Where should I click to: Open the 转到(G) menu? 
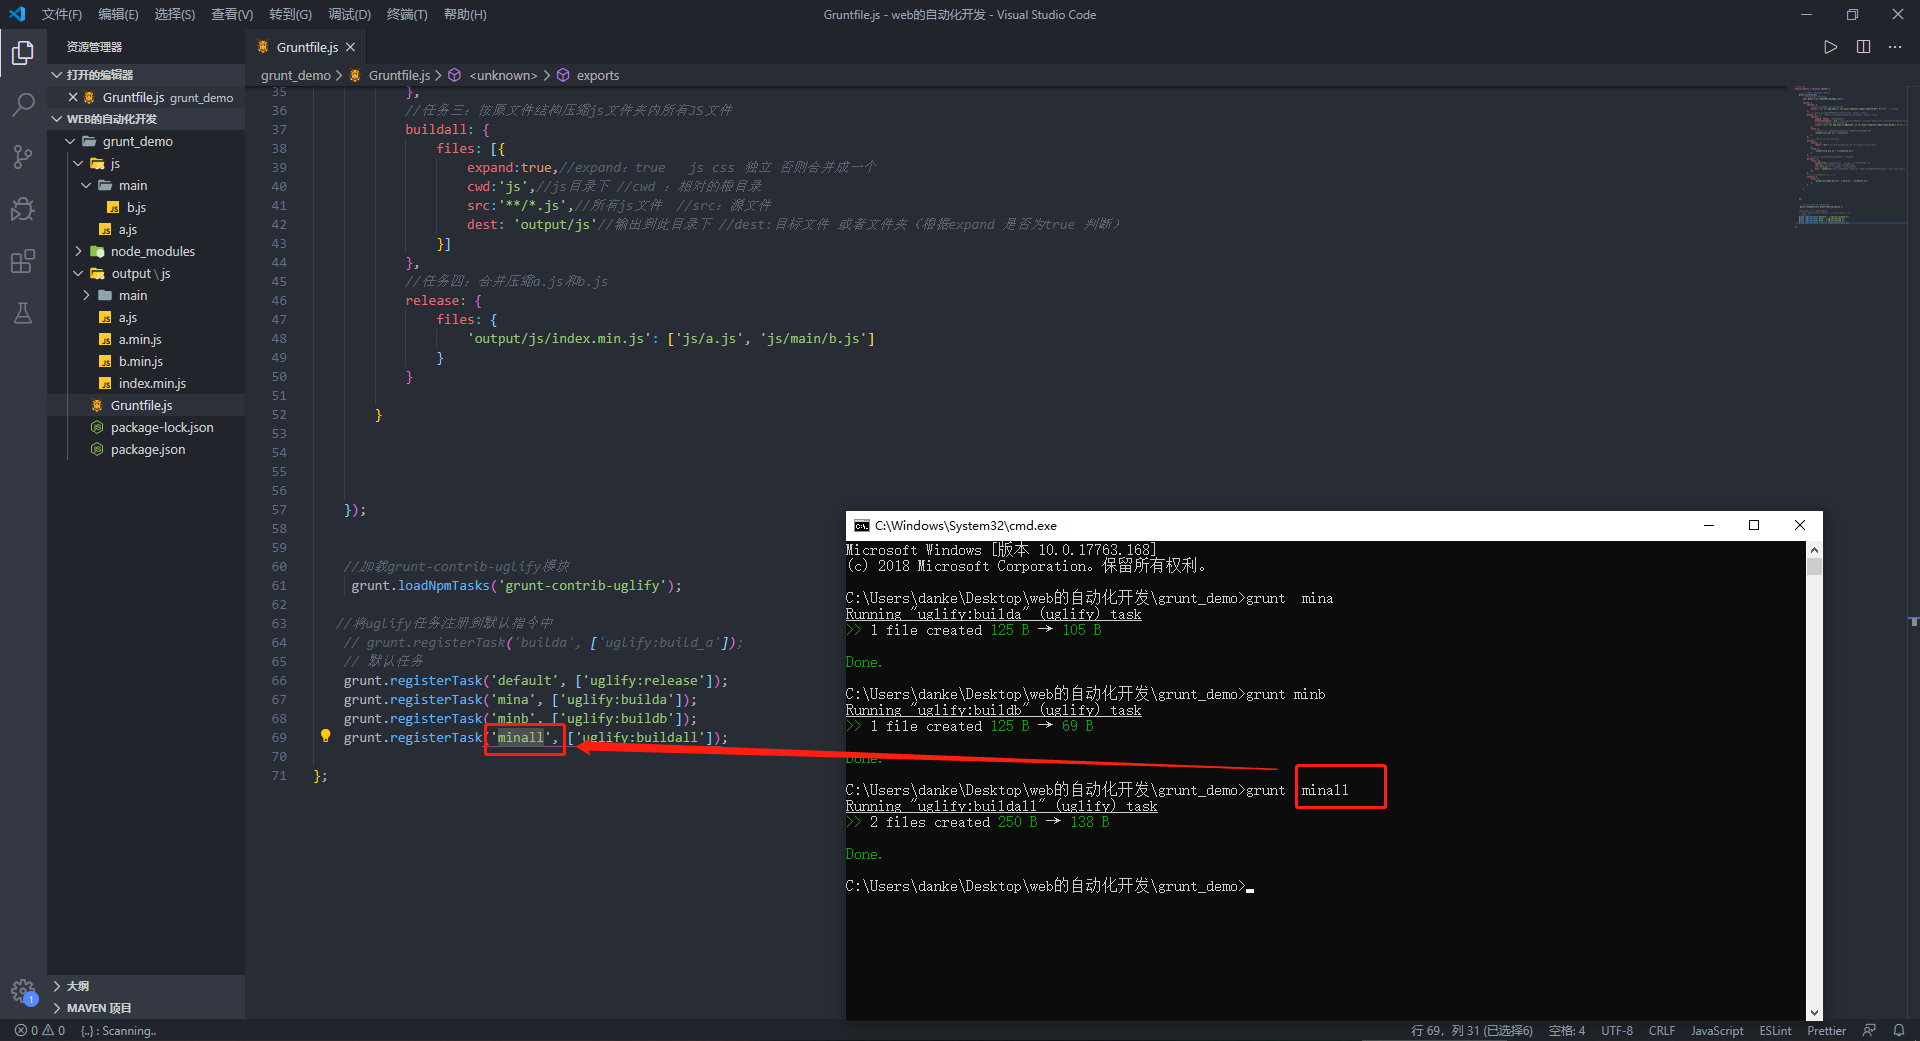[290, 14]
